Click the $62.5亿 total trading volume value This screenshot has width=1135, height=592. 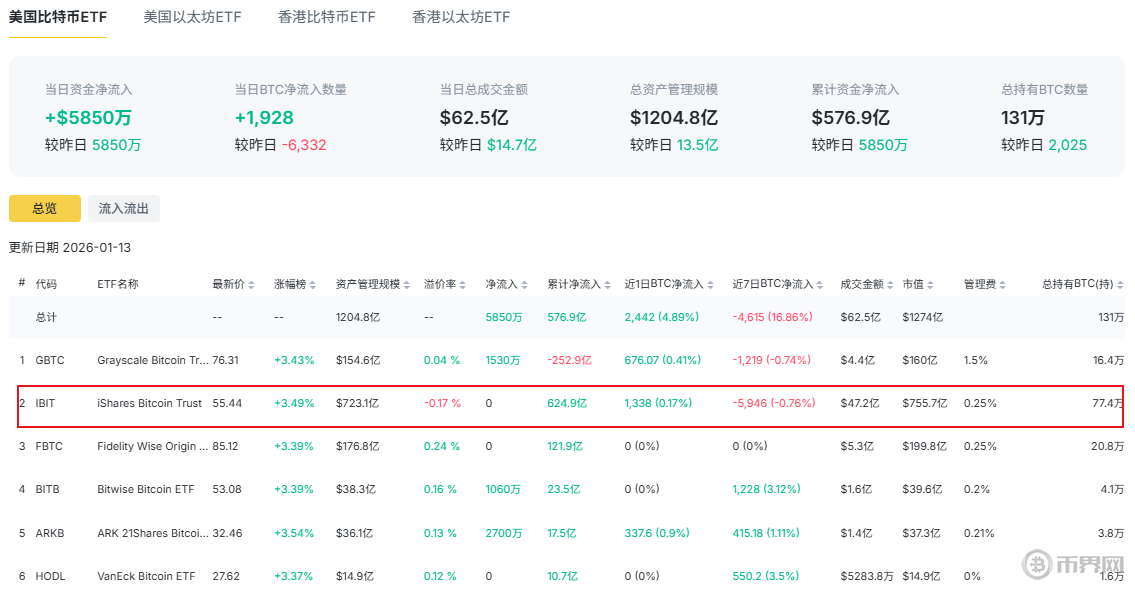[474, 117]
